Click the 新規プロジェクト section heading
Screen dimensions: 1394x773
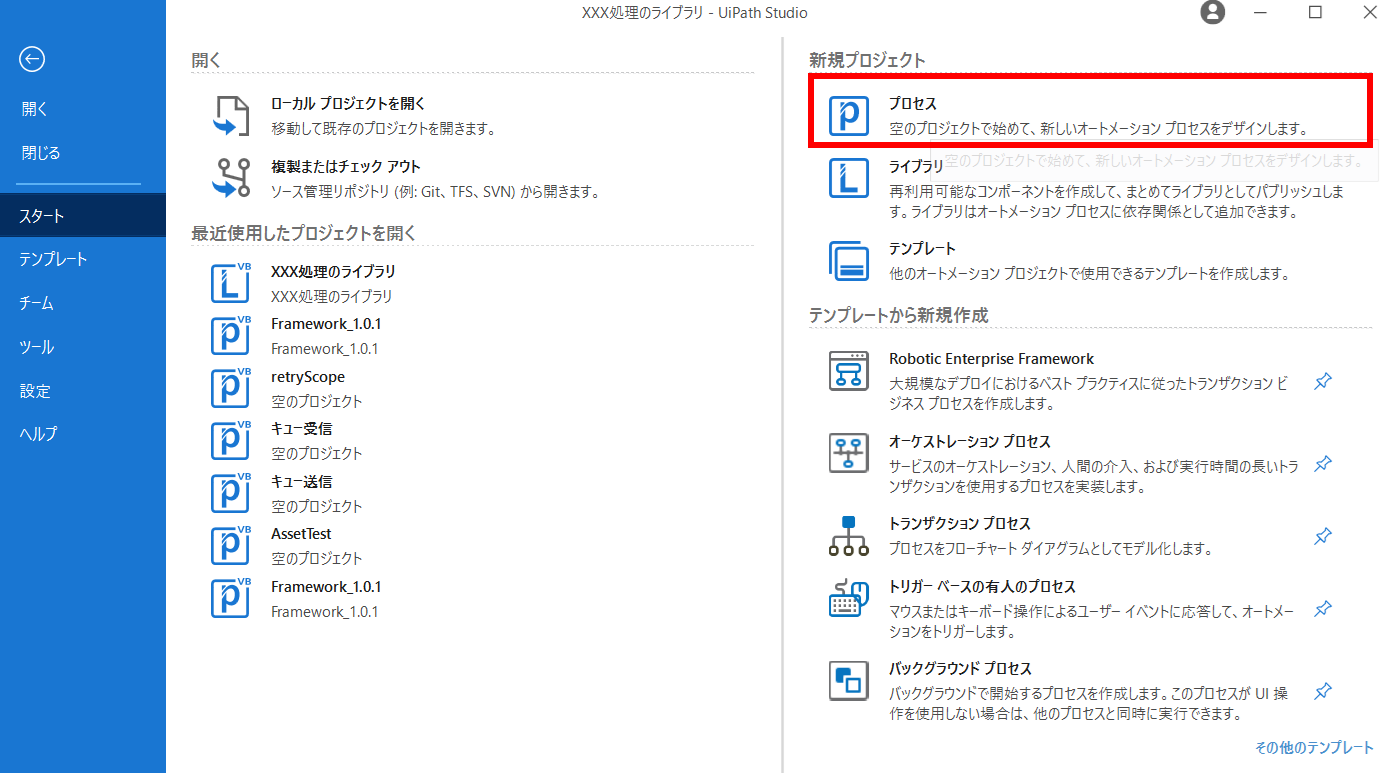867,61
